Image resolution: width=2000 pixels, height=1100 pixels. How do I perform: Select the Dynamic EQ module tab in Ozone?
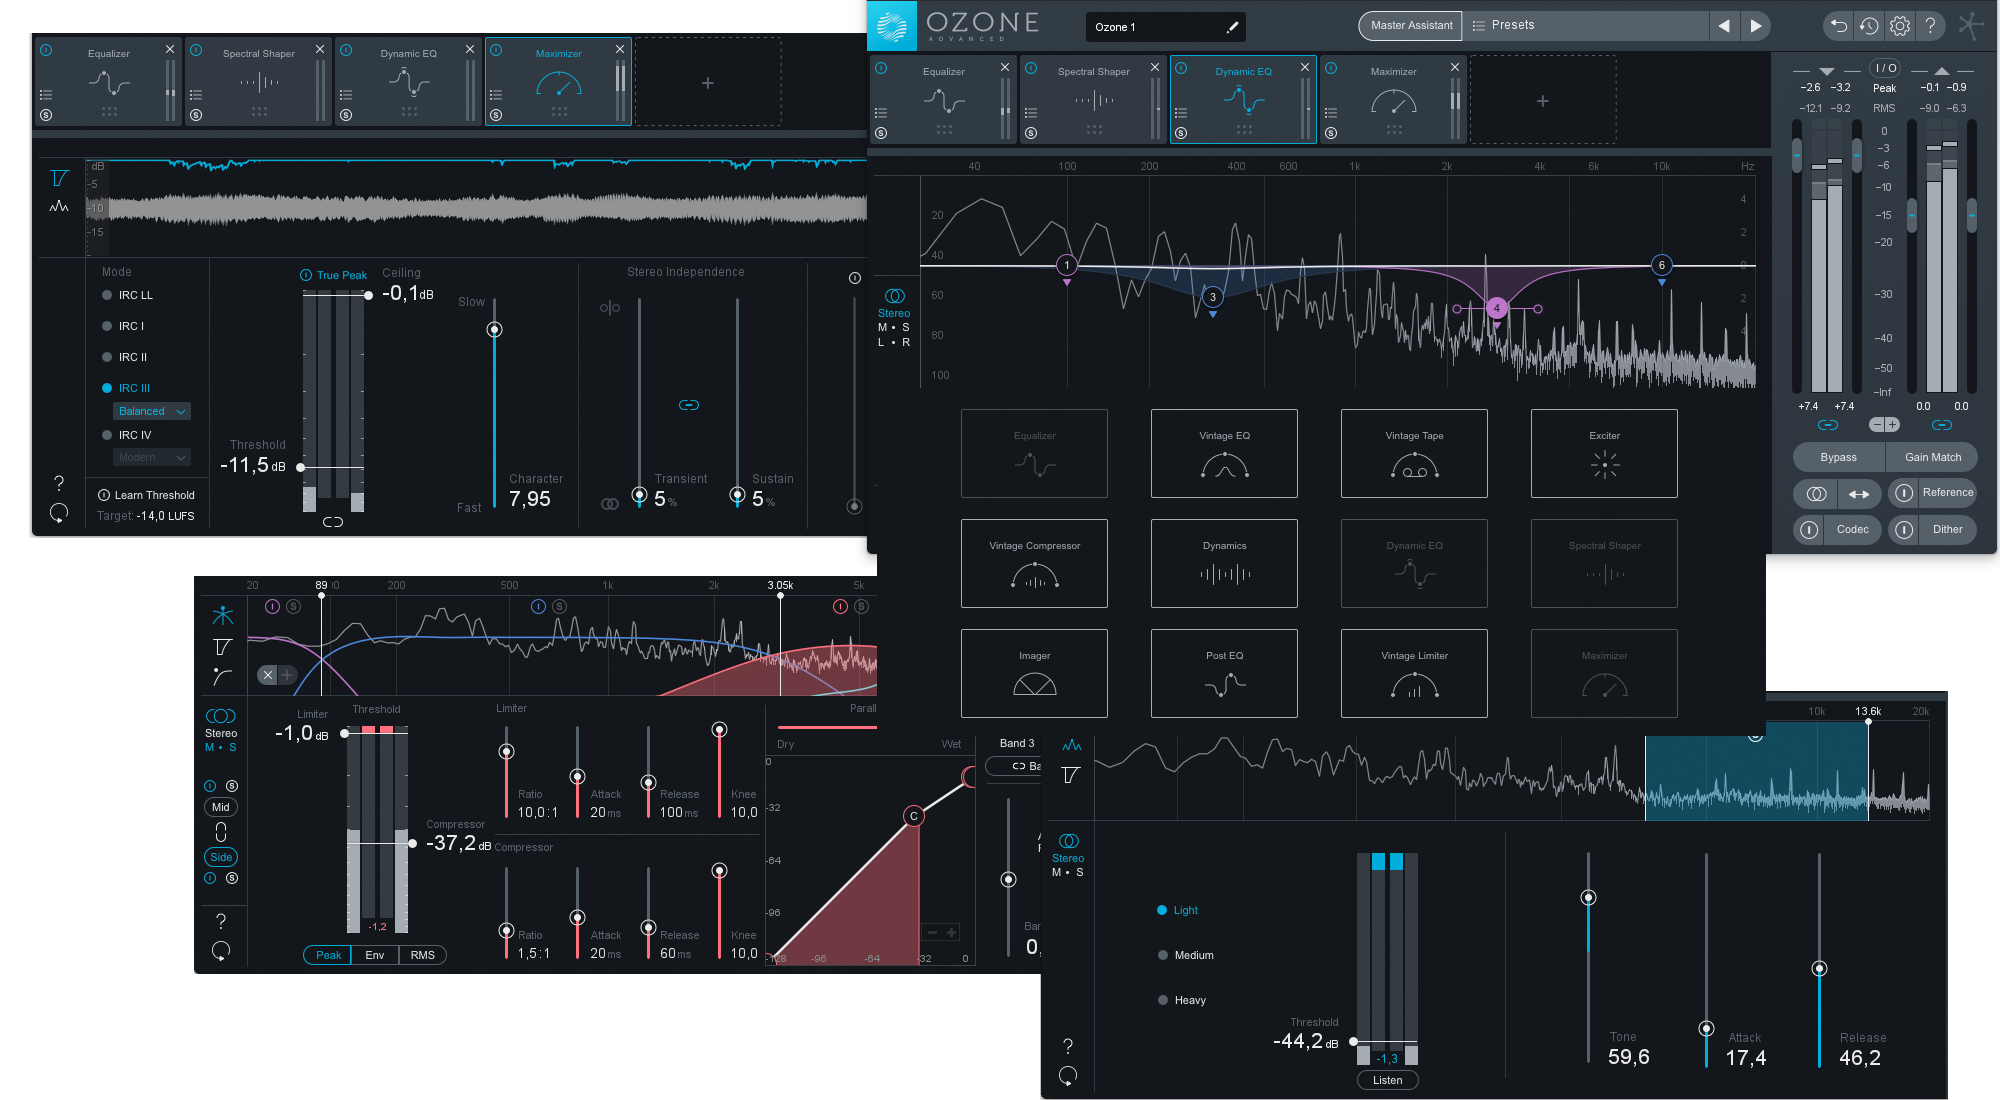(1243, 100)
